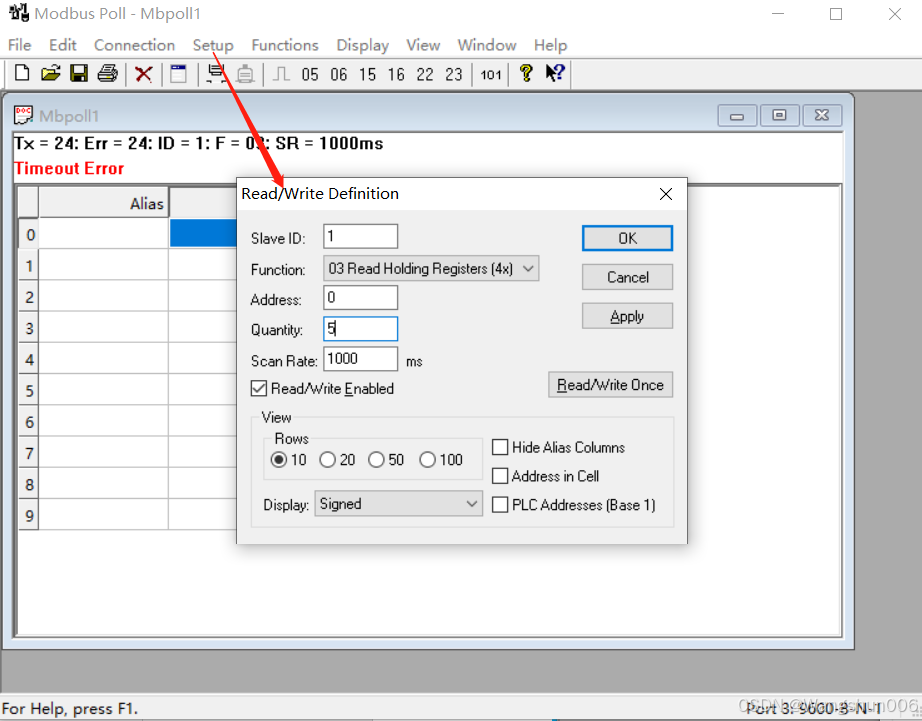Click the red X delete toolbar icon

point(143,74)
